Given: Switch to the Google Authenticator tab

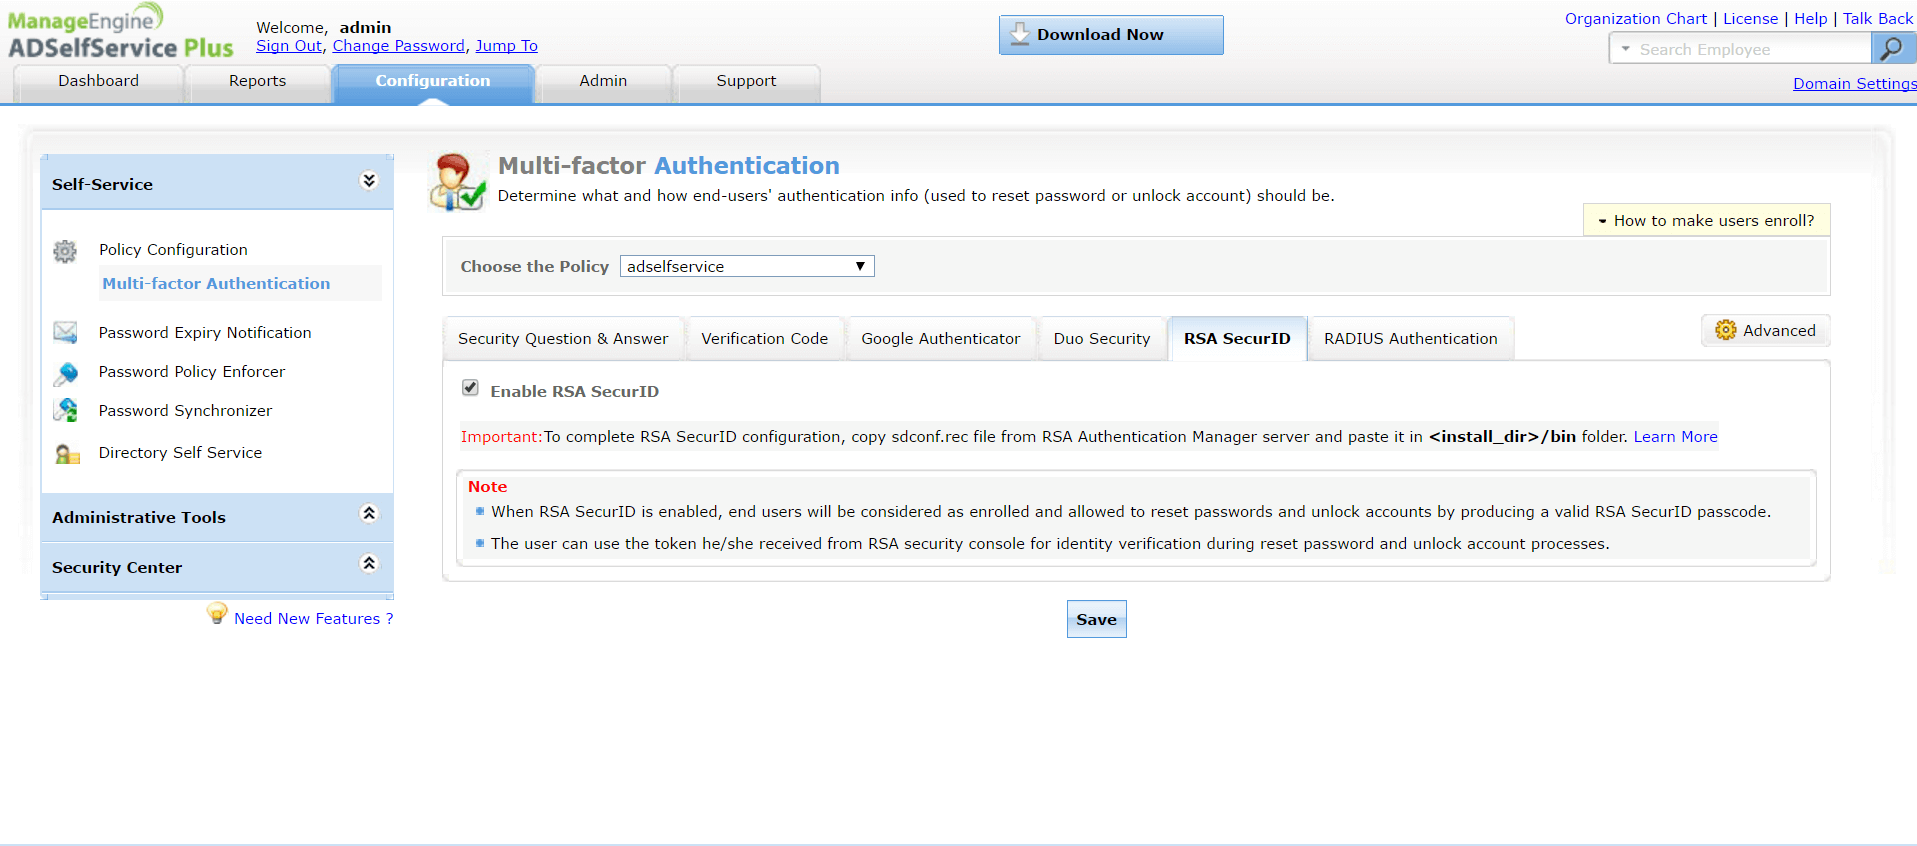Looking at the screenshot, I should pos(940,338).
